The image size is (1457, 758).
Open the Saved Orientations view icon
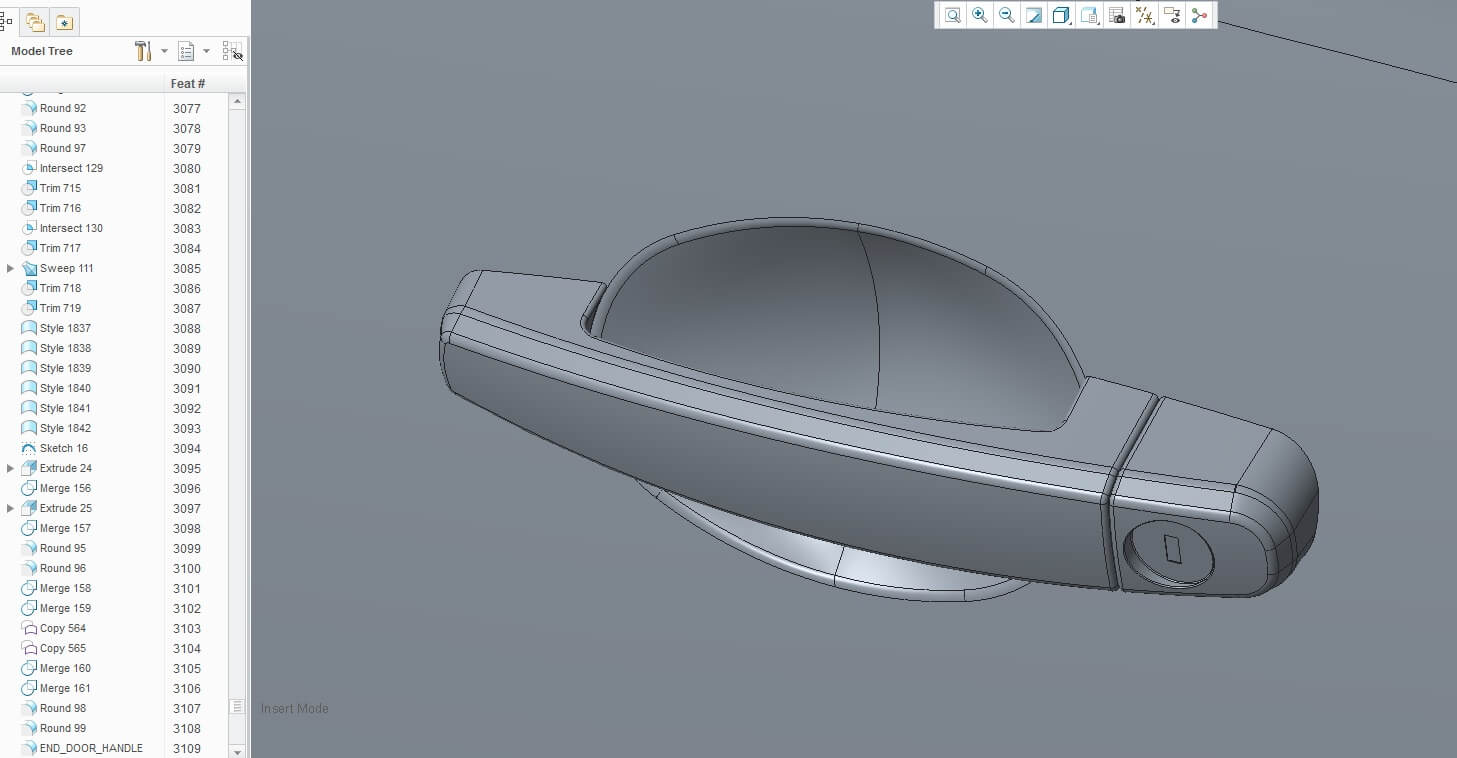point(1090,15)
